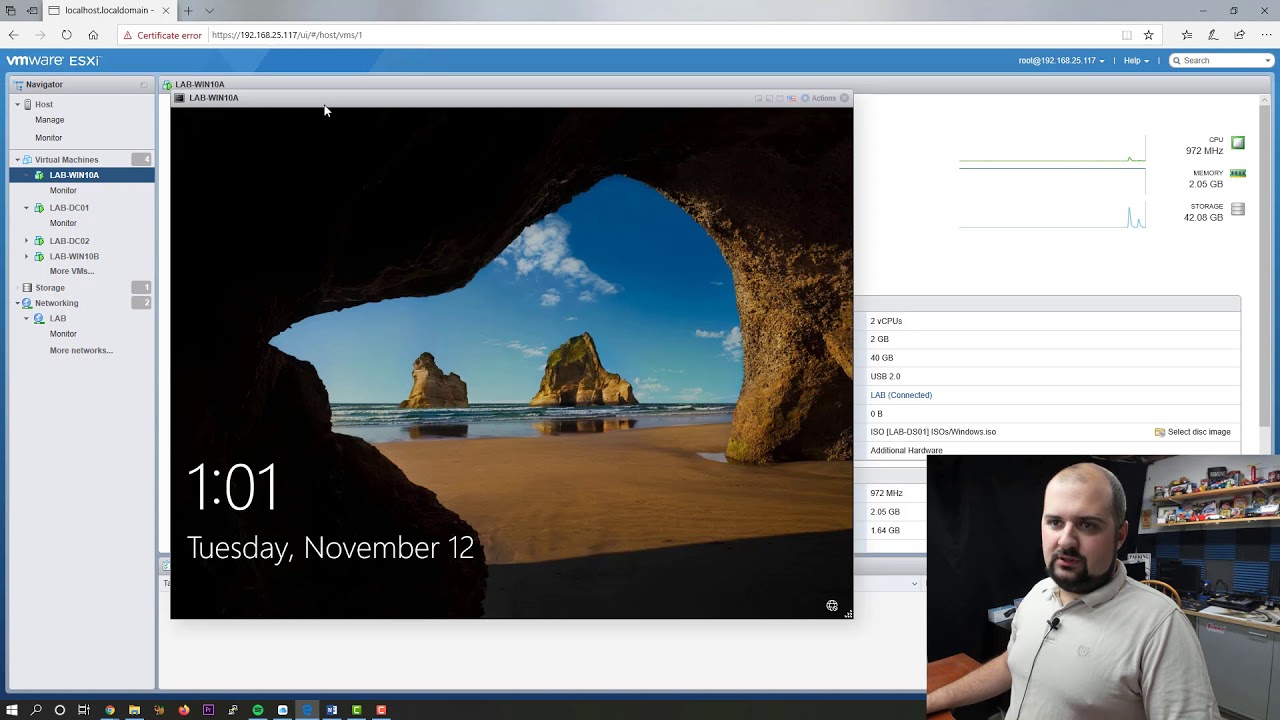Click the ESXi Search field
This screenshot has height=720, width=1280.
point(1221,61)
